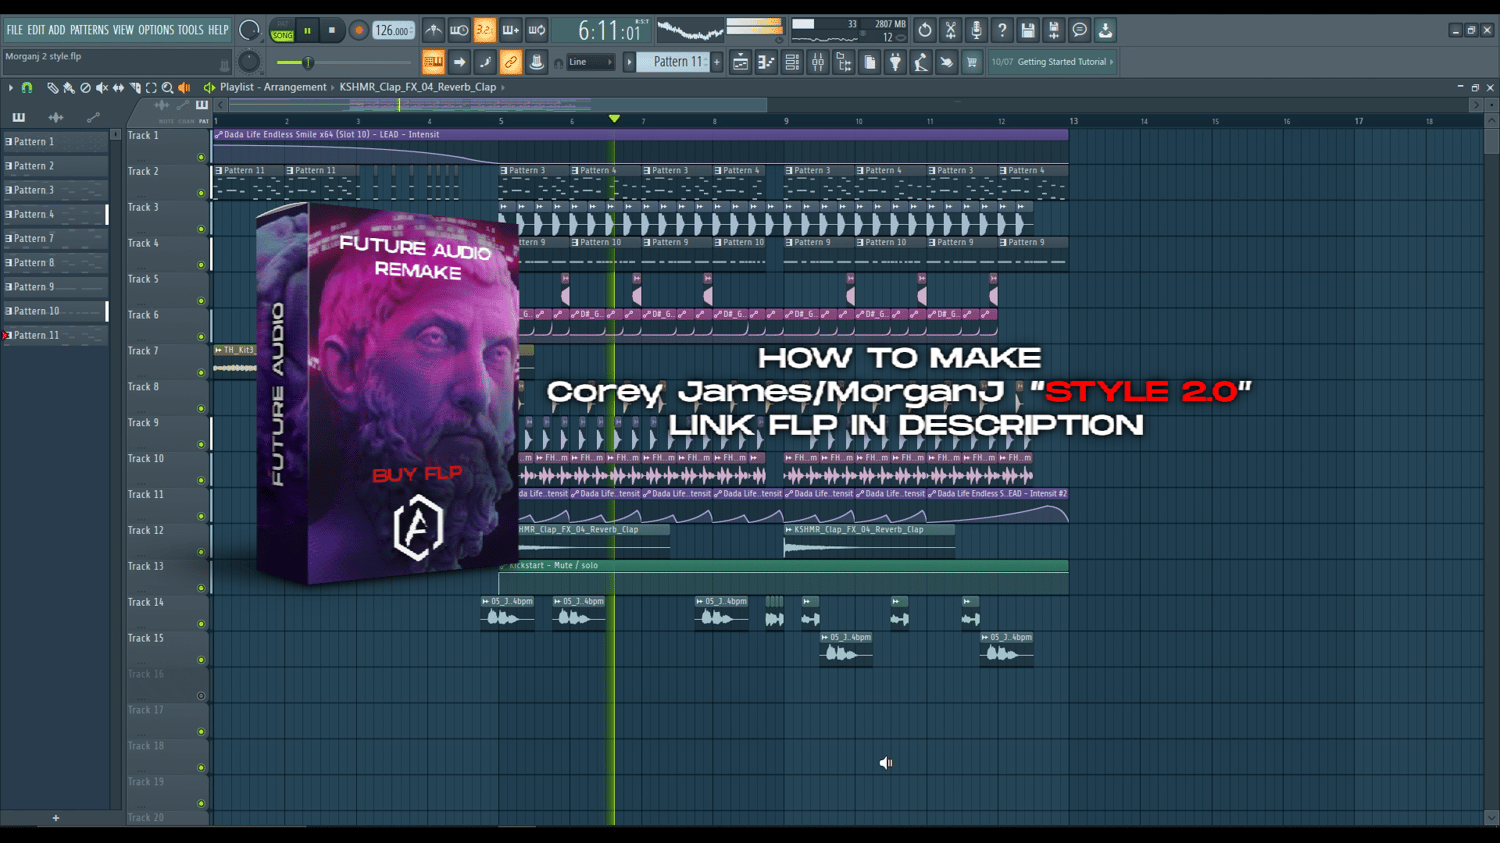Toggle loop recording icon
The height and width of the screenshot is (843, 1500).
pyautogui.click(x=537, y=30)
